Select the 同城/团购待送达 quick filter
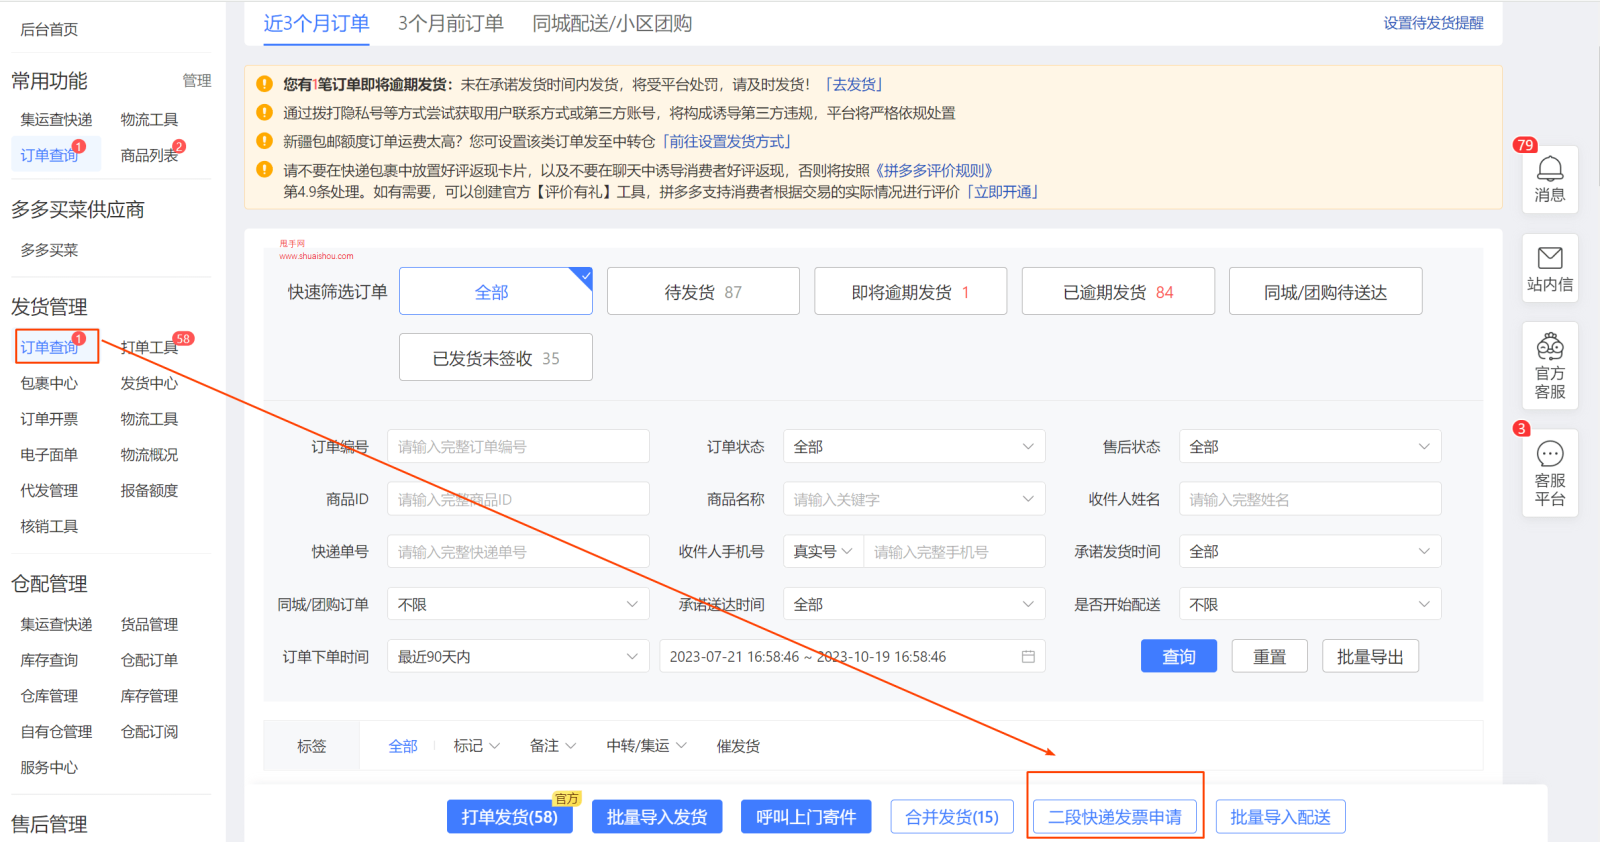 pos(1325,291)
